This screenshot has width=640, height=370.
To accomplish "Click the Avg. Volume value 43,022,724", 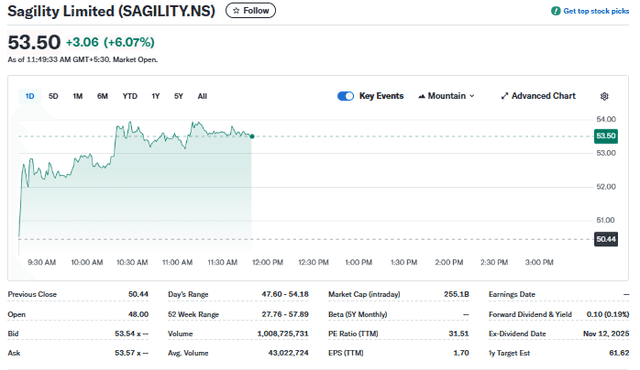I will pyautogui.click(x=288, y=353).
